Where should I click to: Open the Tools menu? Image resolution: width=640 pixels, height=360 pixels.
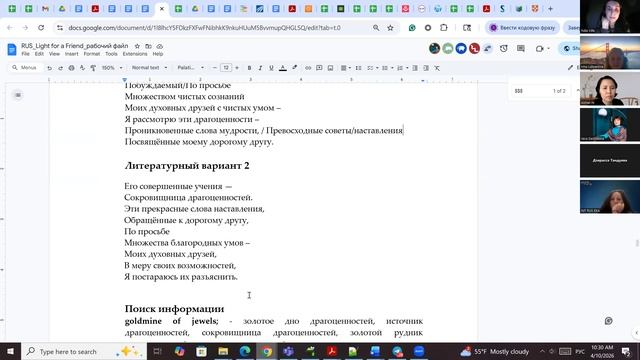(111, 54)
